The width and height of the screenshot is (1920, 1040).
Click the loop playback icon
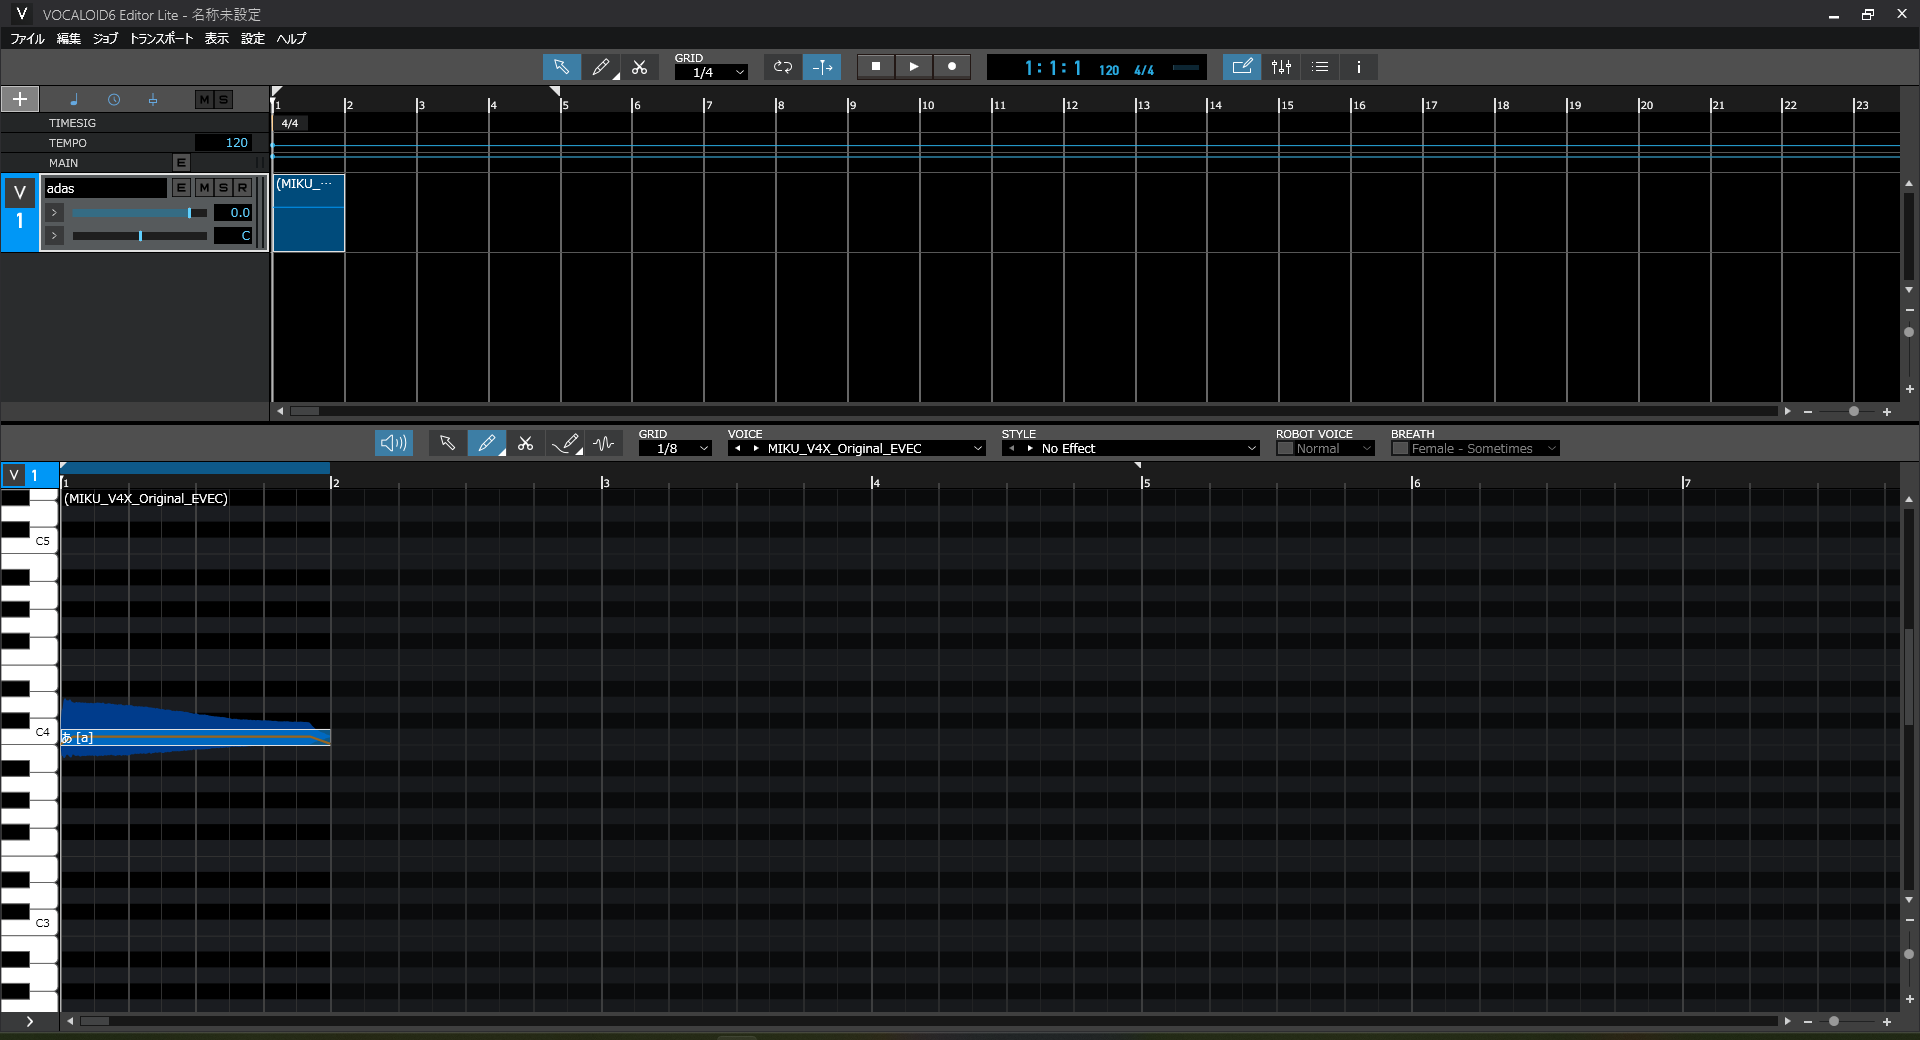[783, 67]
